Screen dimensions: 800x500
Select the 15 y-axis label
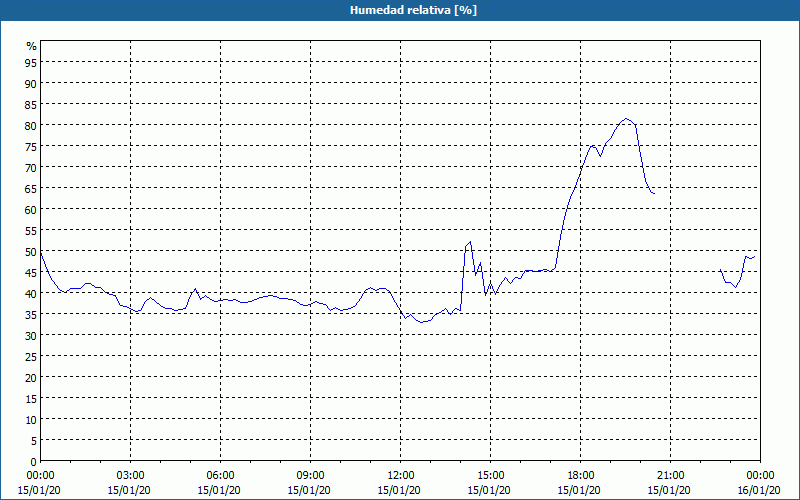coord(31,398)
